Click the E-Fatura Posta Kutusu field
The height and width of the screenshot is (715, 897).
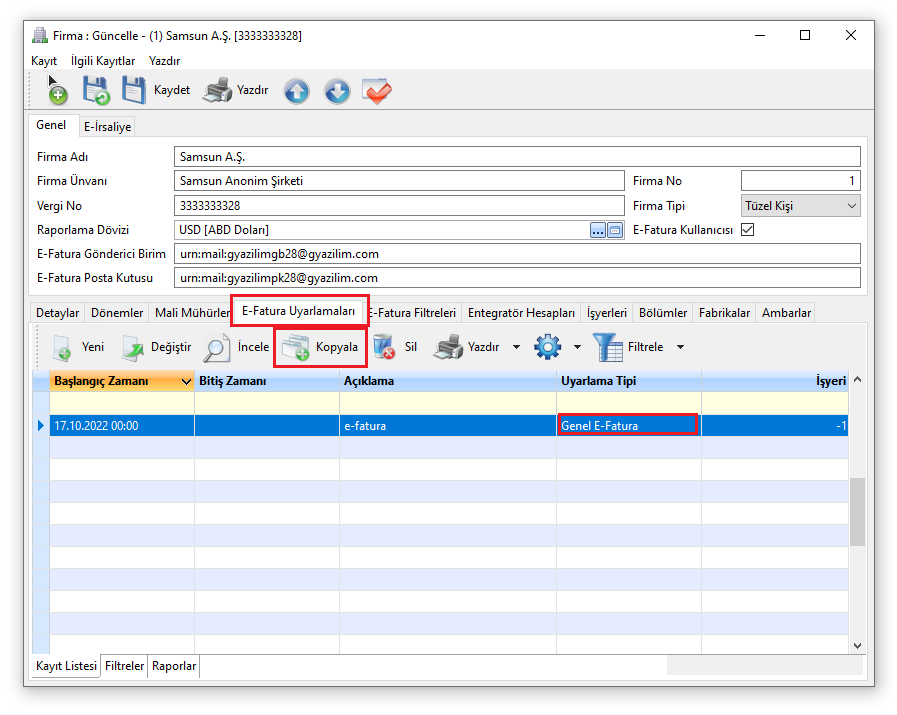click(517, 278)
